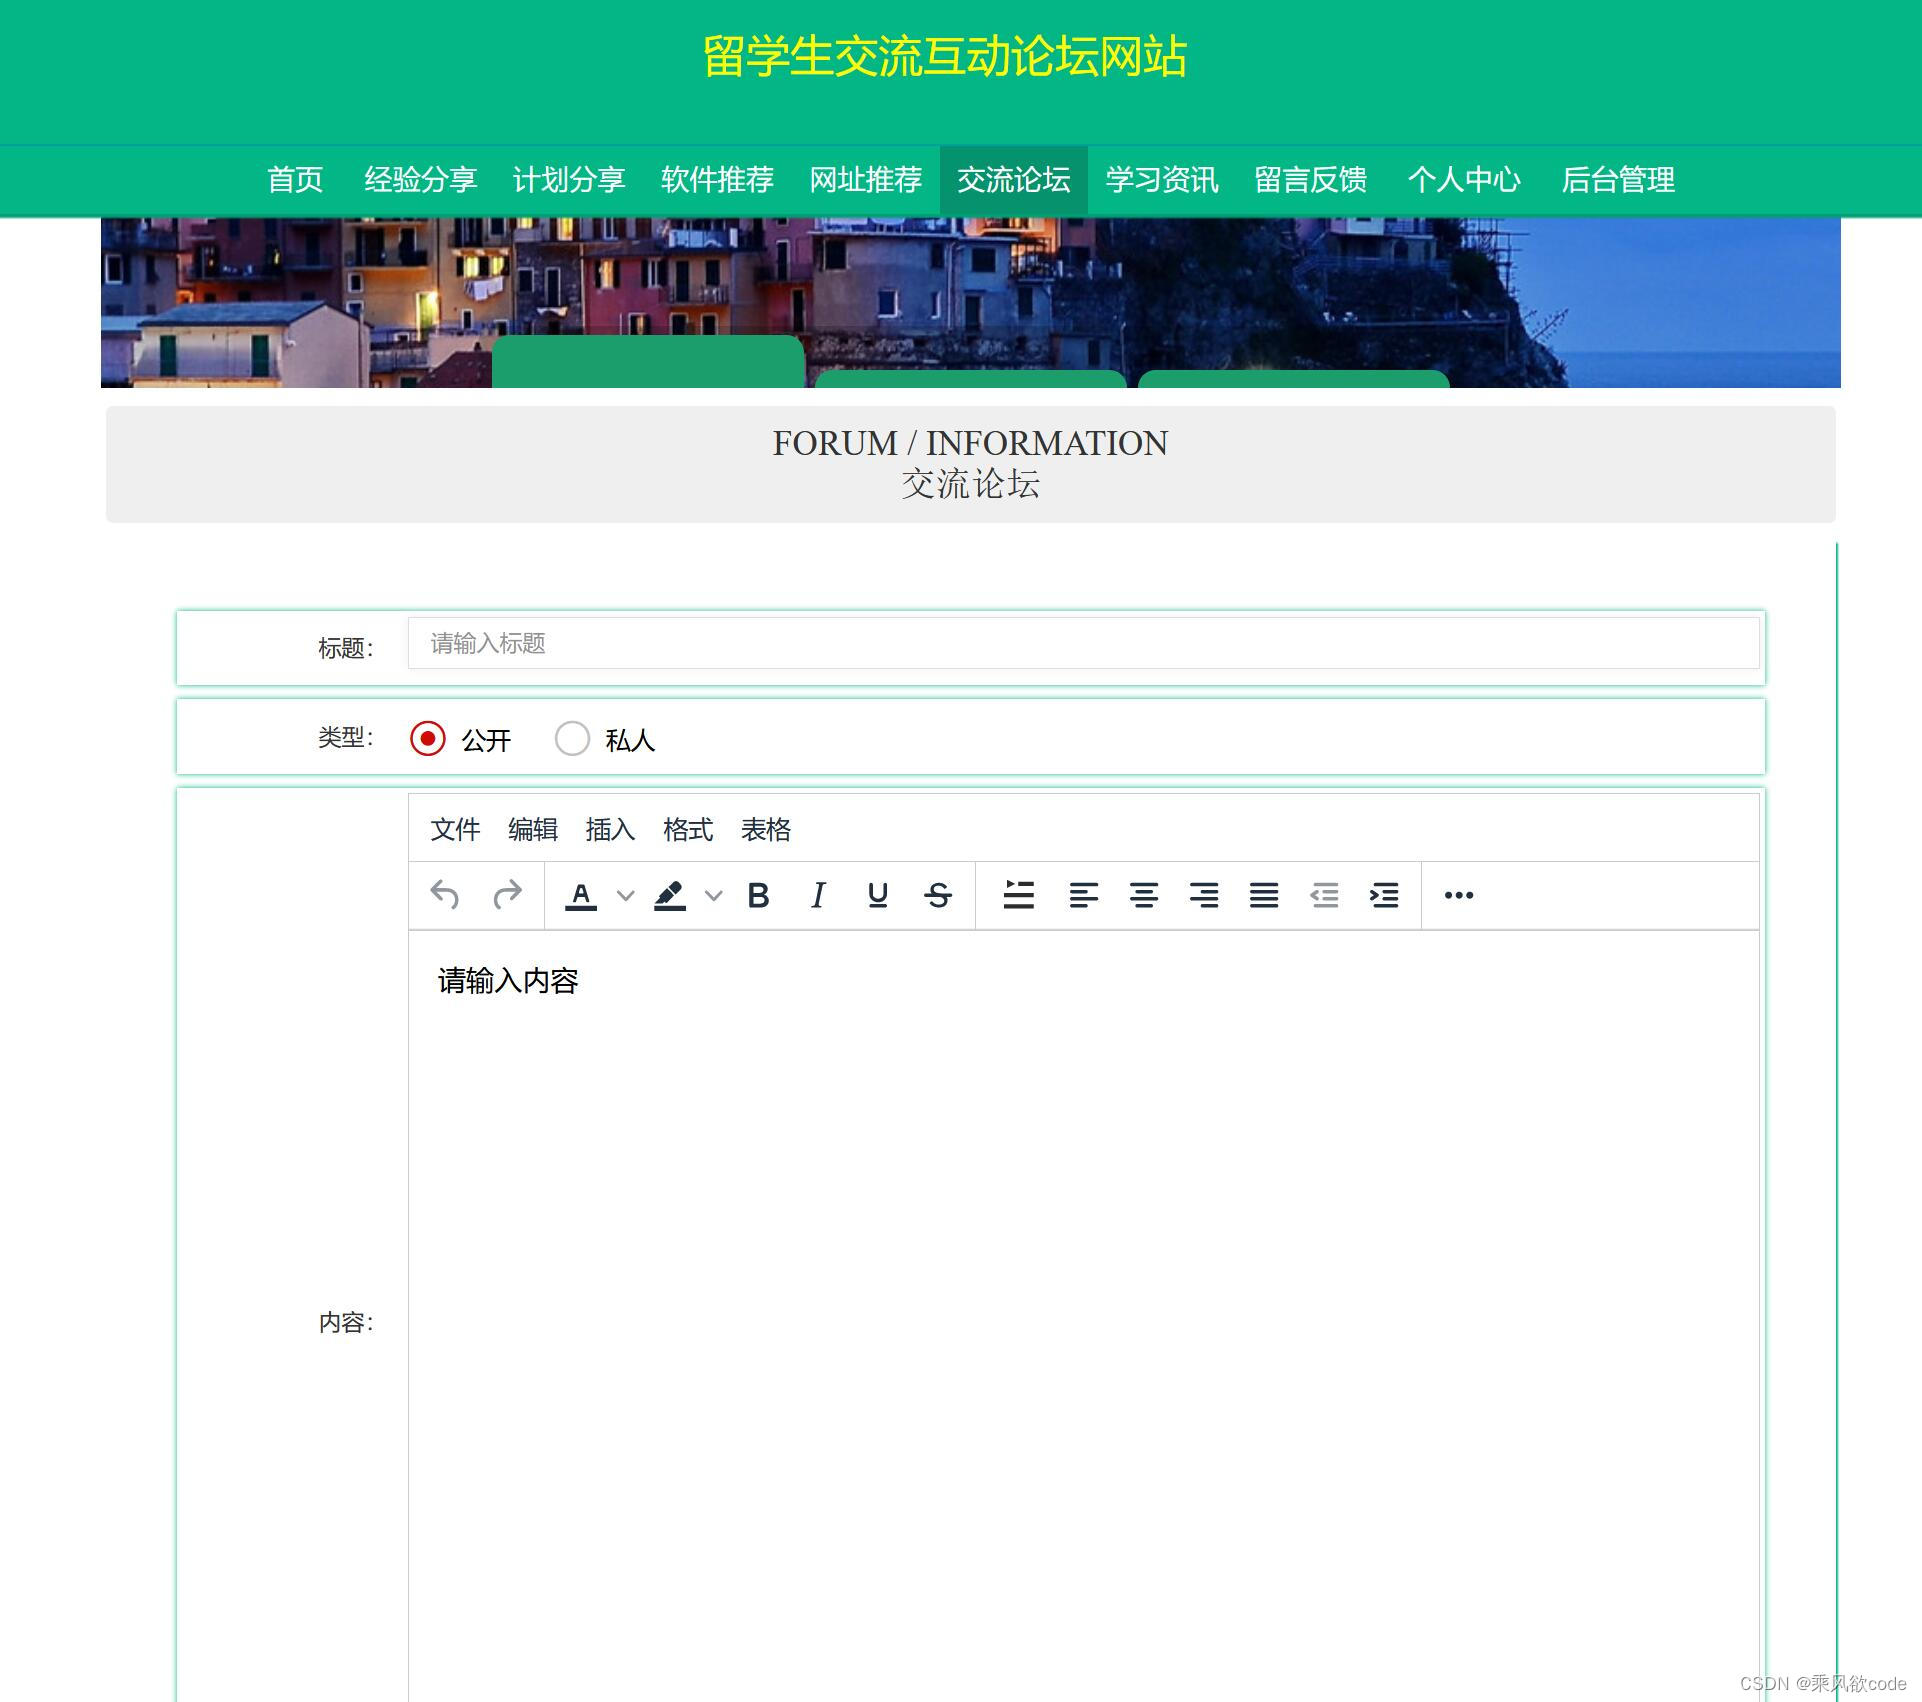Viewport: 1922px width, 1702px height.
Task: Go to the 首页 homepage
Action: (x=293, y=180)
